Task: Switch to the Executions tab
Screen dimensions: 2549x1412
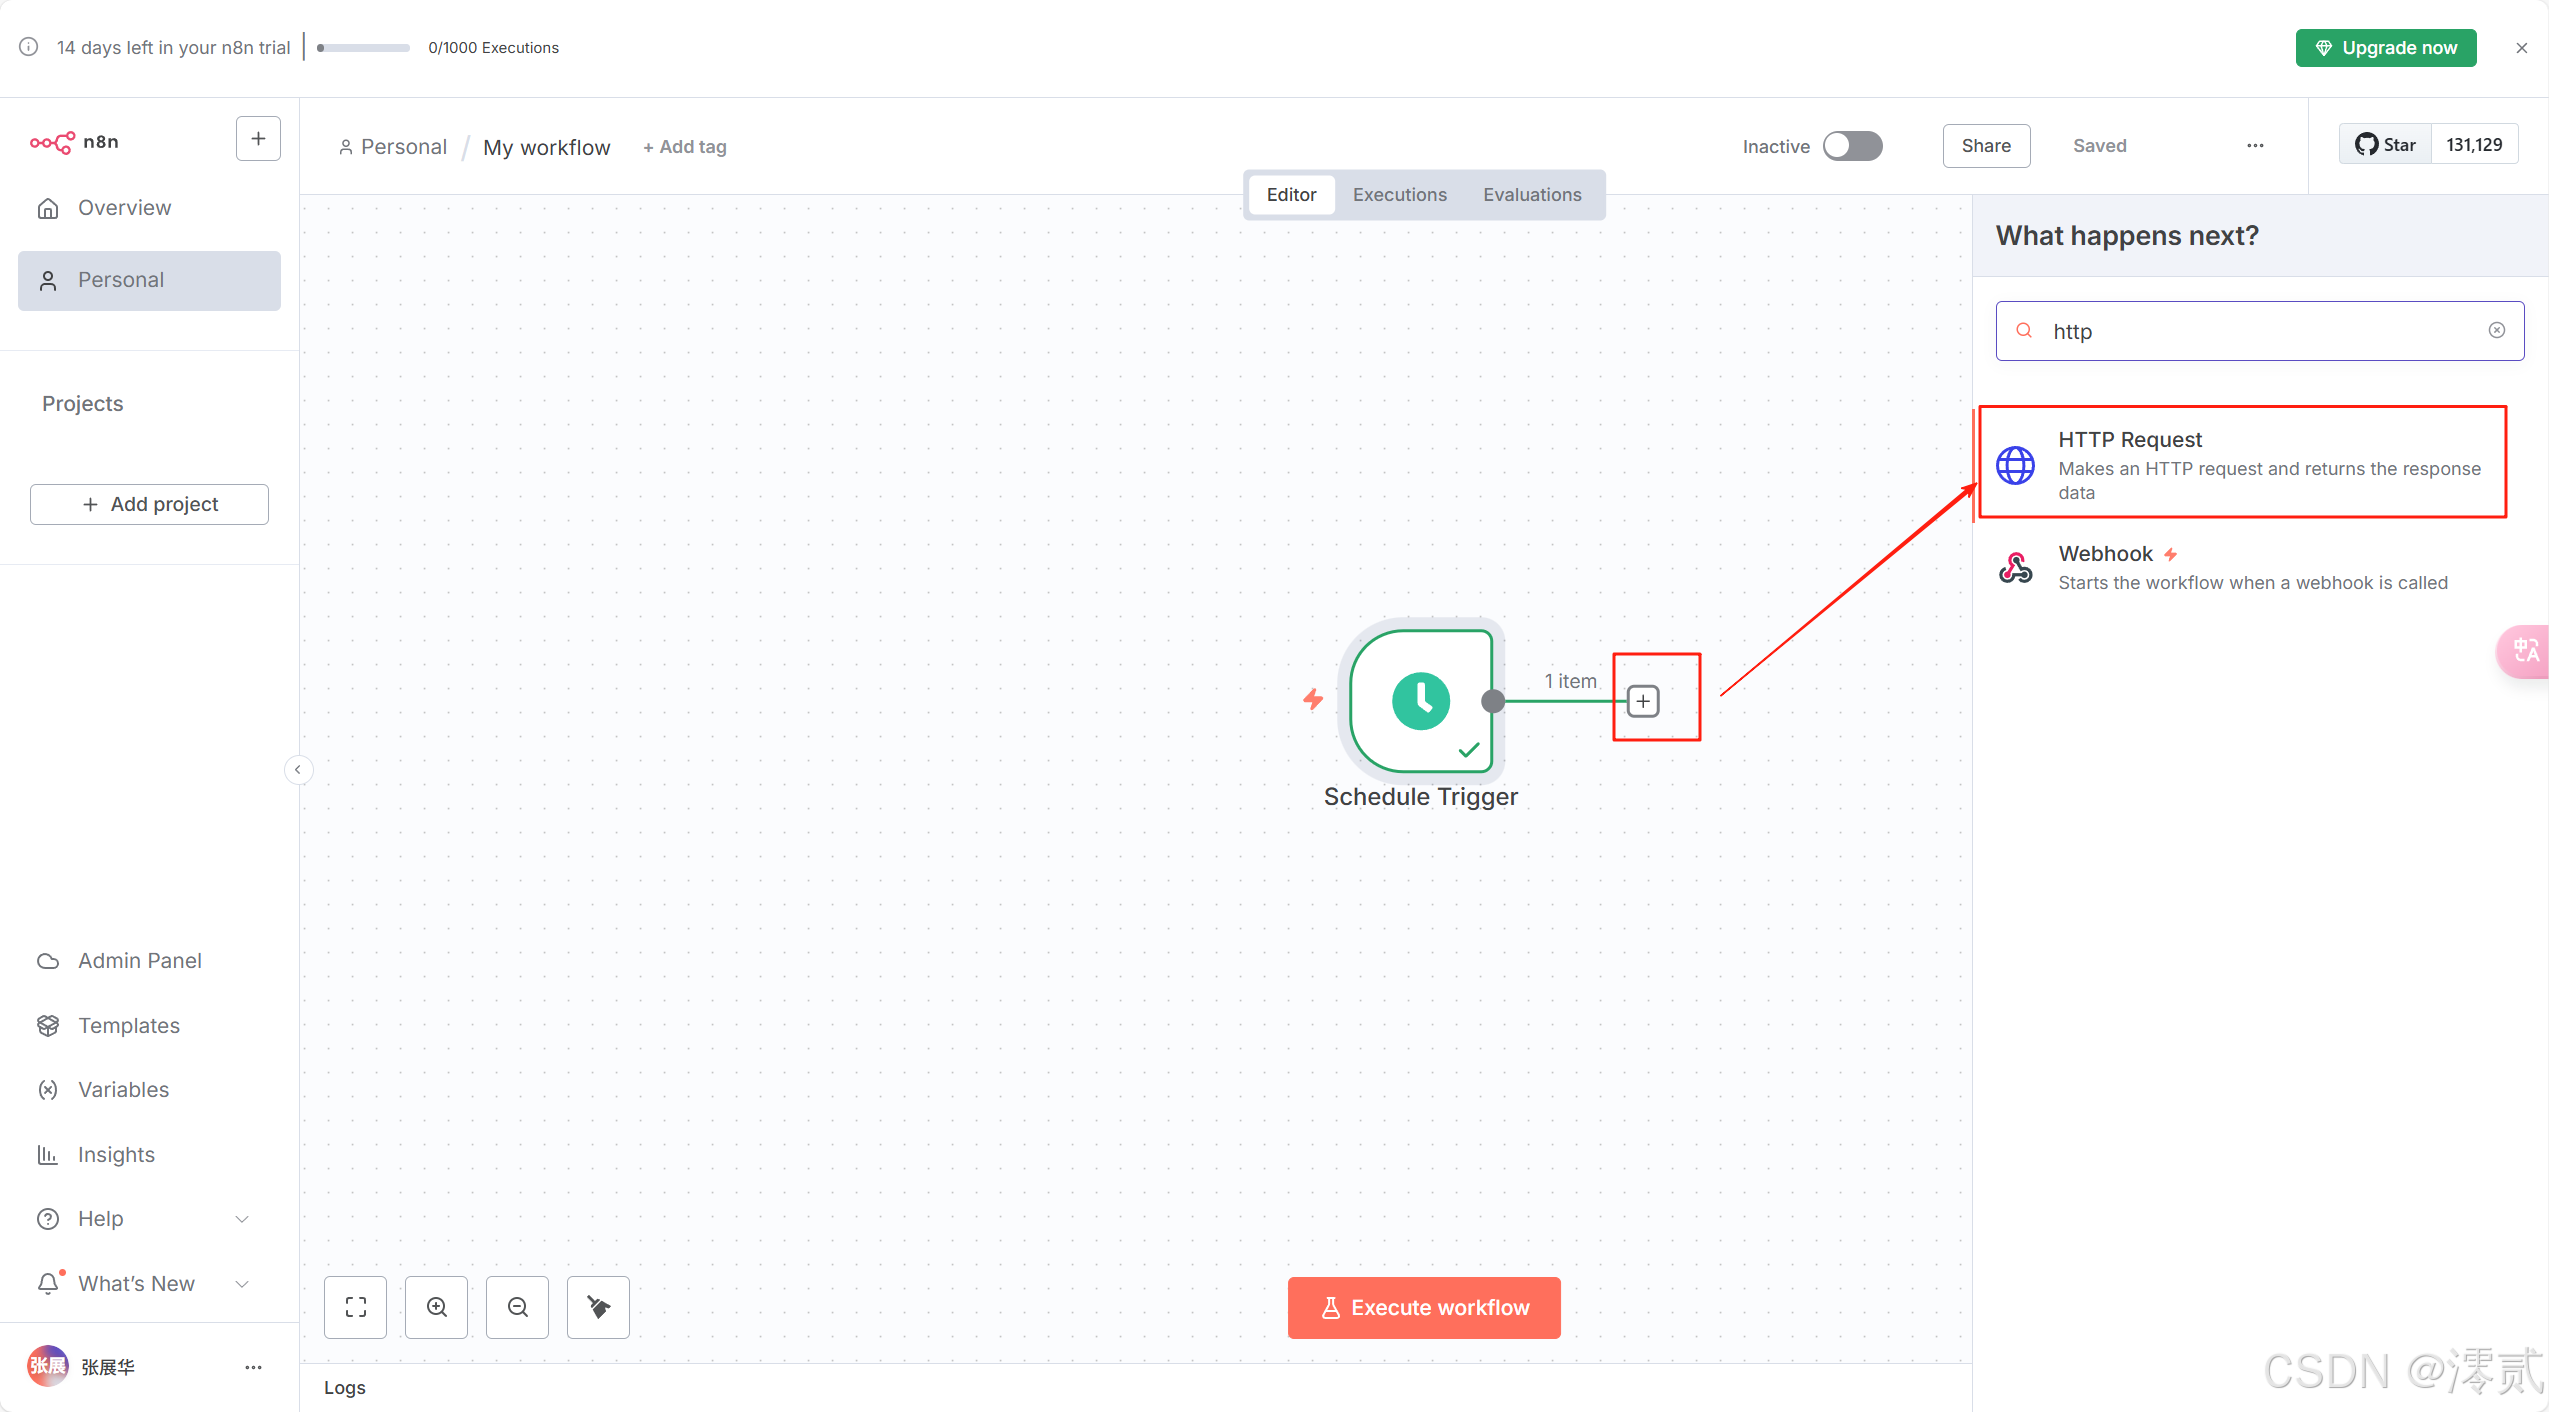Action: pos(1399,195)
